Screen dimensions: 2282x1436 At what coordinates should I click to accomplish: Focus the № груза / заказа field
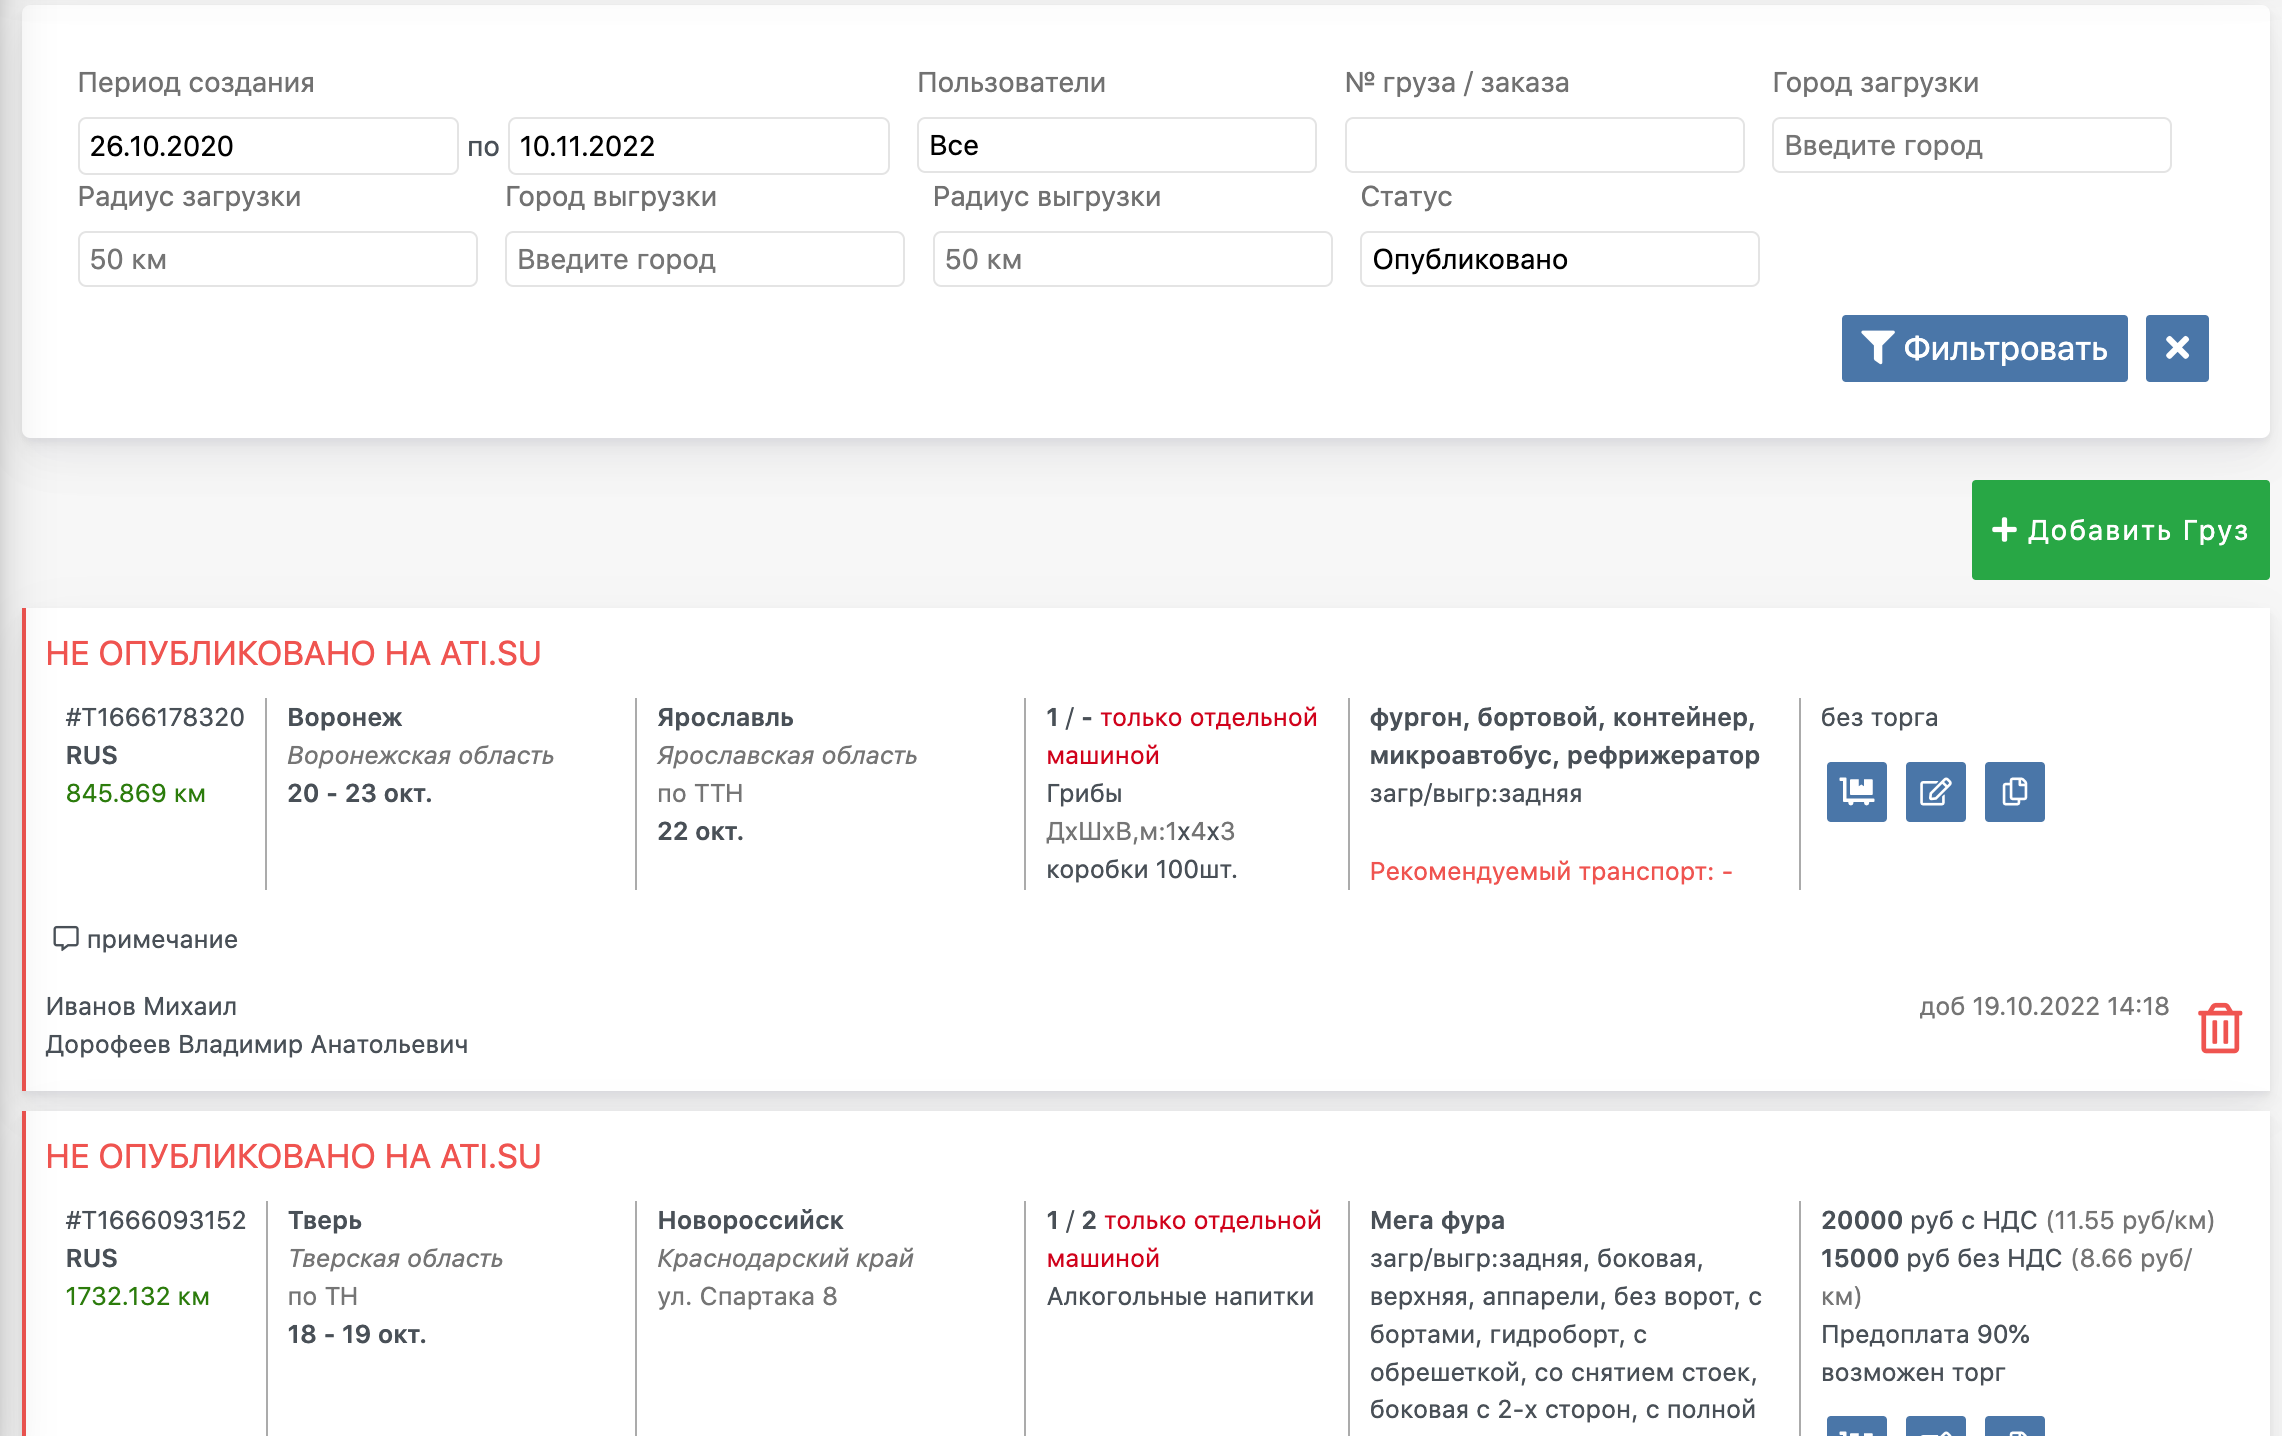coord(1544,145)
